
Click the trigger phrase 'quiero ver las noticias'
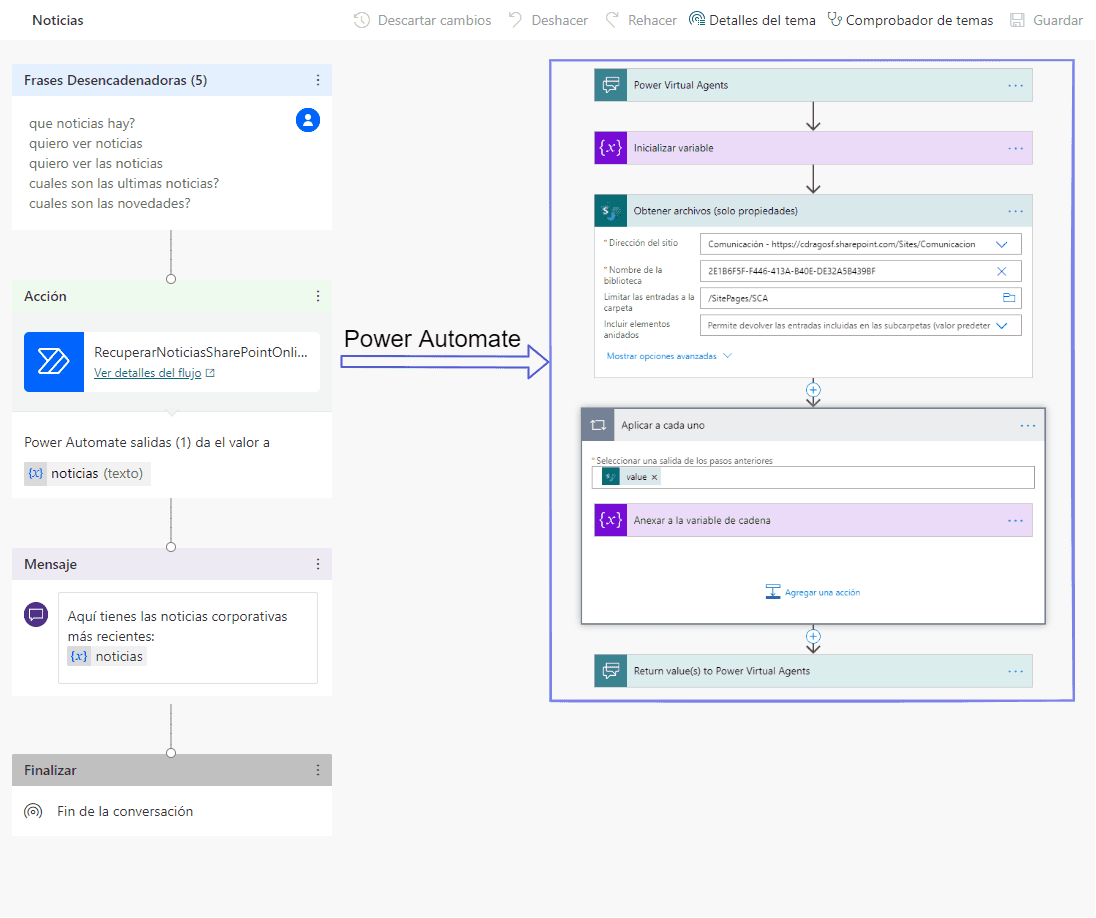click(x=96, y=164)
